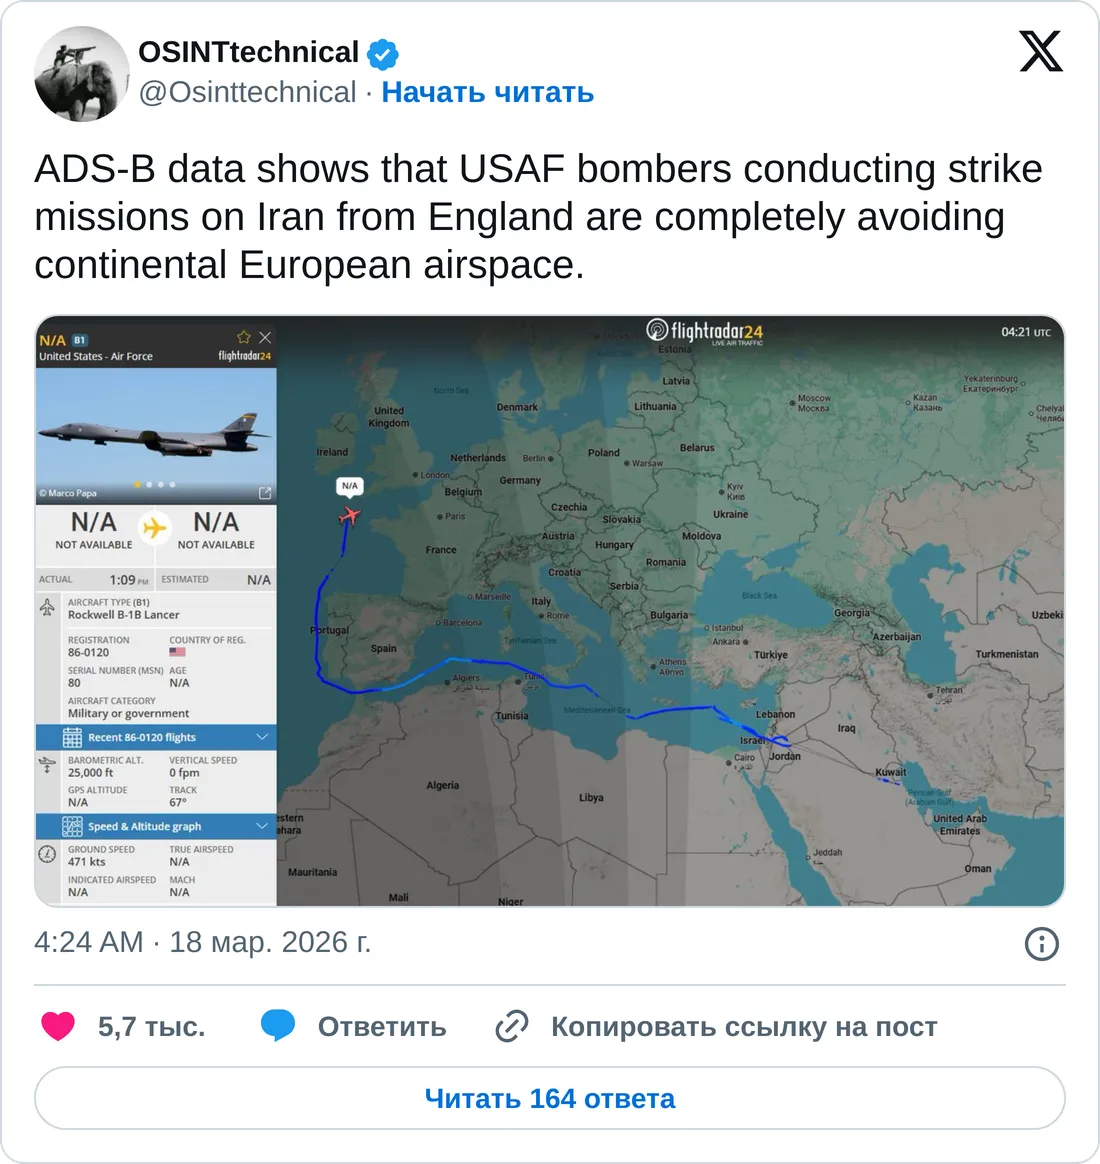Click the OSINTtechnical profile avatar
This screenshot has width=1100, height=1164.
tap(82, 74)
